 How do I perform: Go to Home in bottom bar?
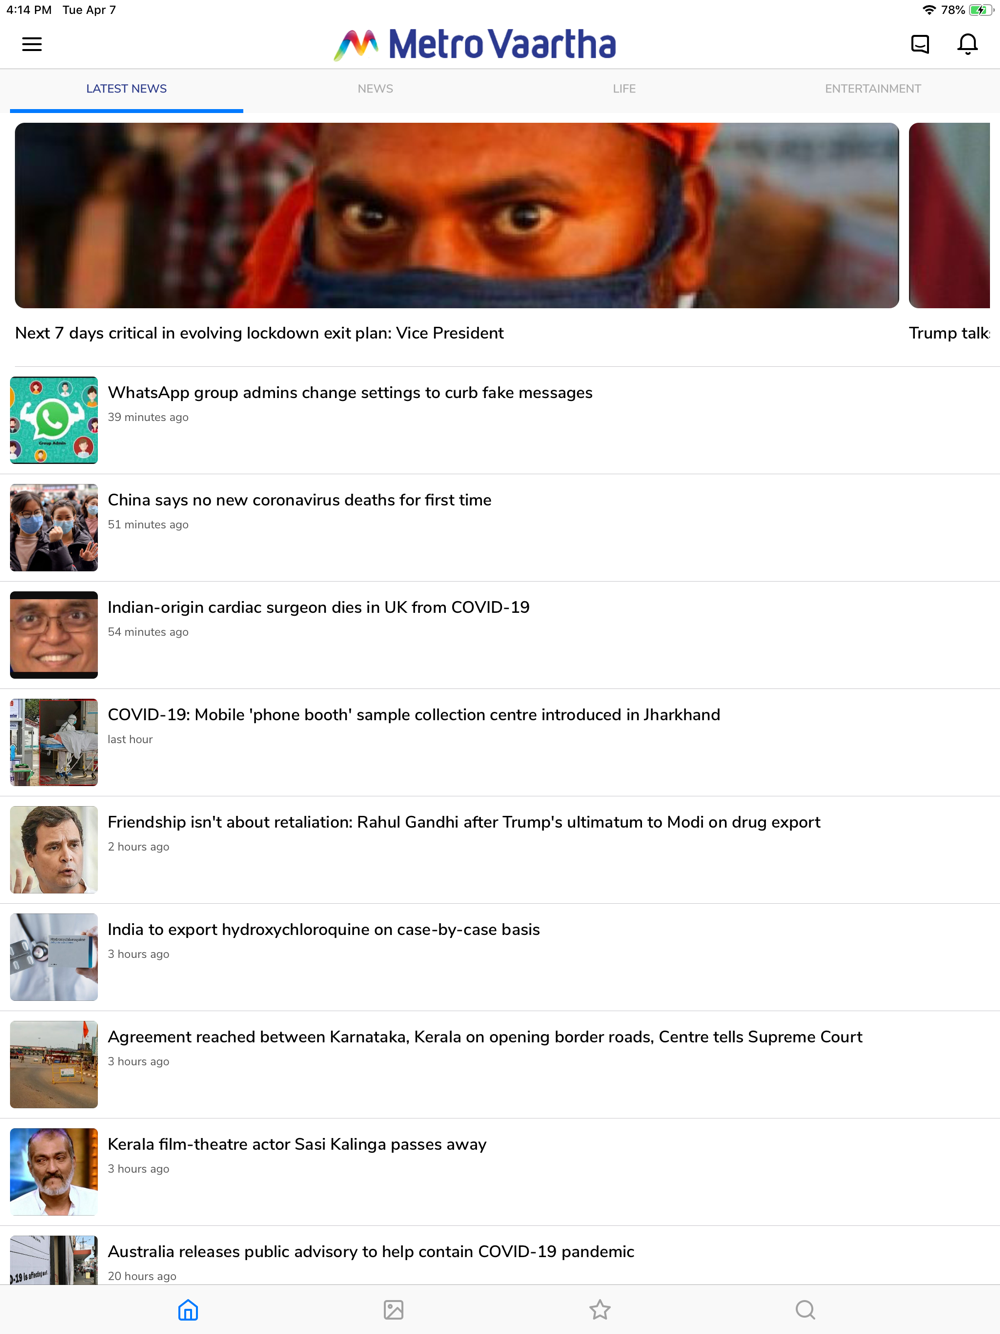[188, 1310]
